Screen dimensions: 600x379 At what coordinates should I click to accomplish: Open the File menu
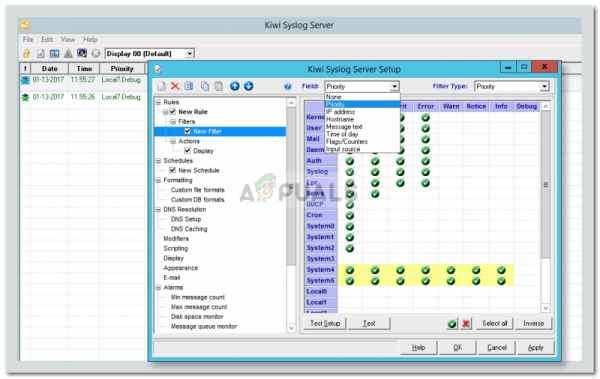pos(28,39)
